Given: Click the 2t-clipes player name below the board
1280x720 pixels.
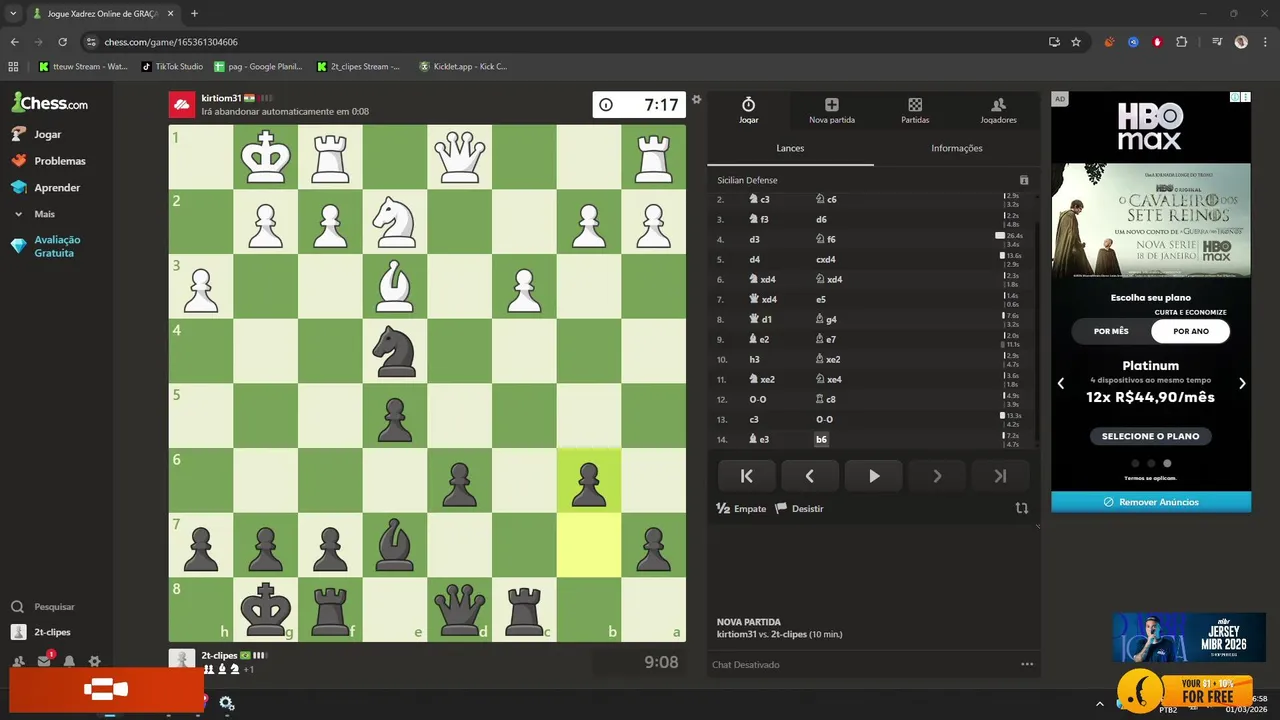Looking at the screenshot, I should [219, 655].
